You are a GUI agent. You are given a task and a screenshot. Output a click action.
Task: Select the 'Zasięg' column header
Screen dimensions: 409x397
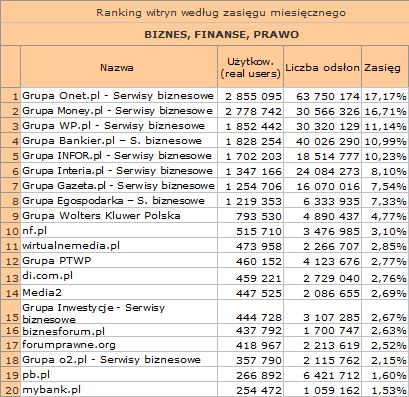click(382, 68)
